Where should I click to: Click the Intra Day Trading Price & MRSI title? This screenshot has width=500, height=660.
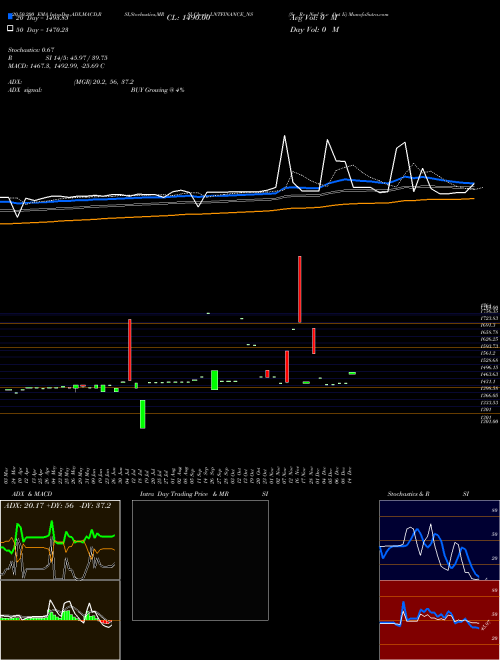[x=204, y=494]
